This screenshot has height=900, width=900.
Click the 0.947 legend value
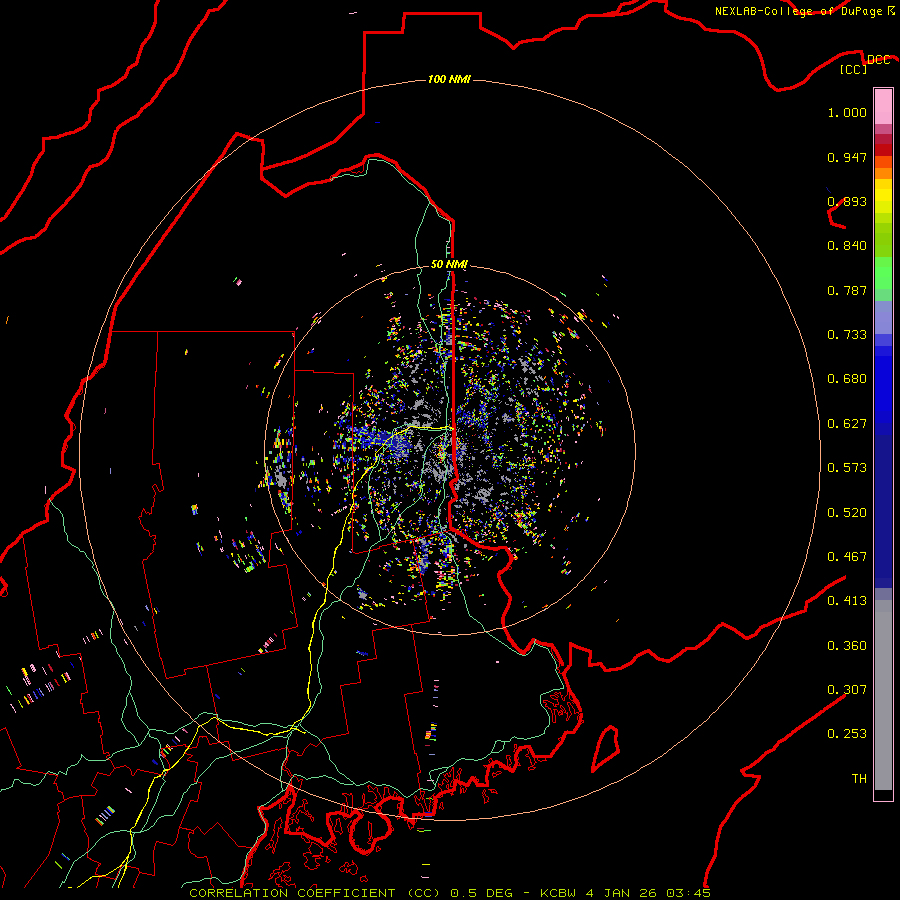tap(847, 157)
